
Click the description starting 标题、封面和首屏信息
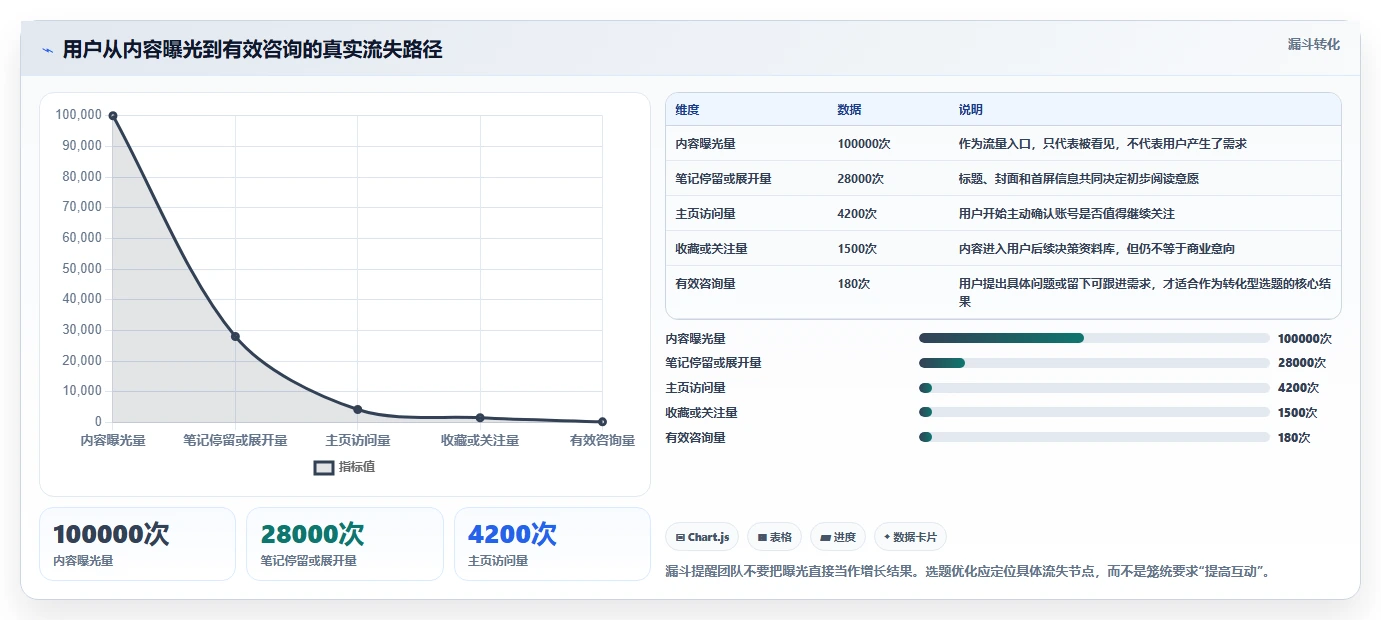pos(1079,179)
